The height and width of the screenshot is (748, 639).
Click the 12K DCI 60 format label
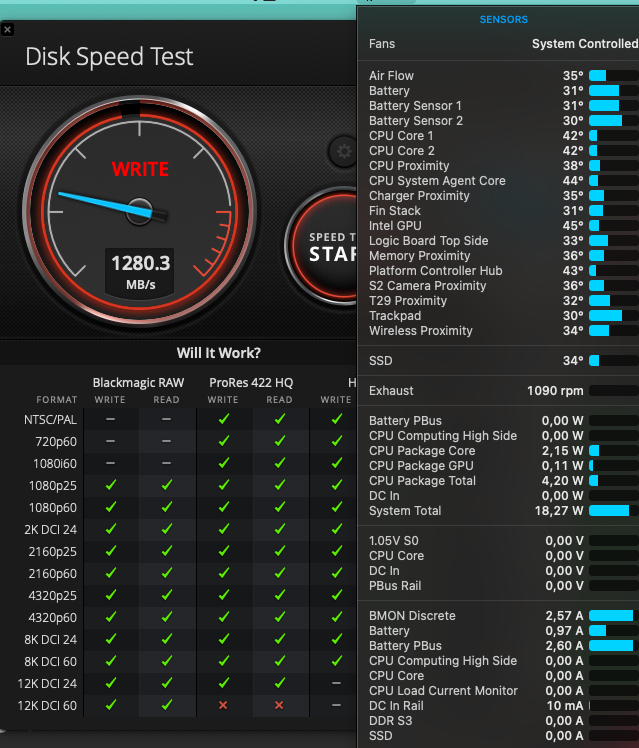pos(47,706)
